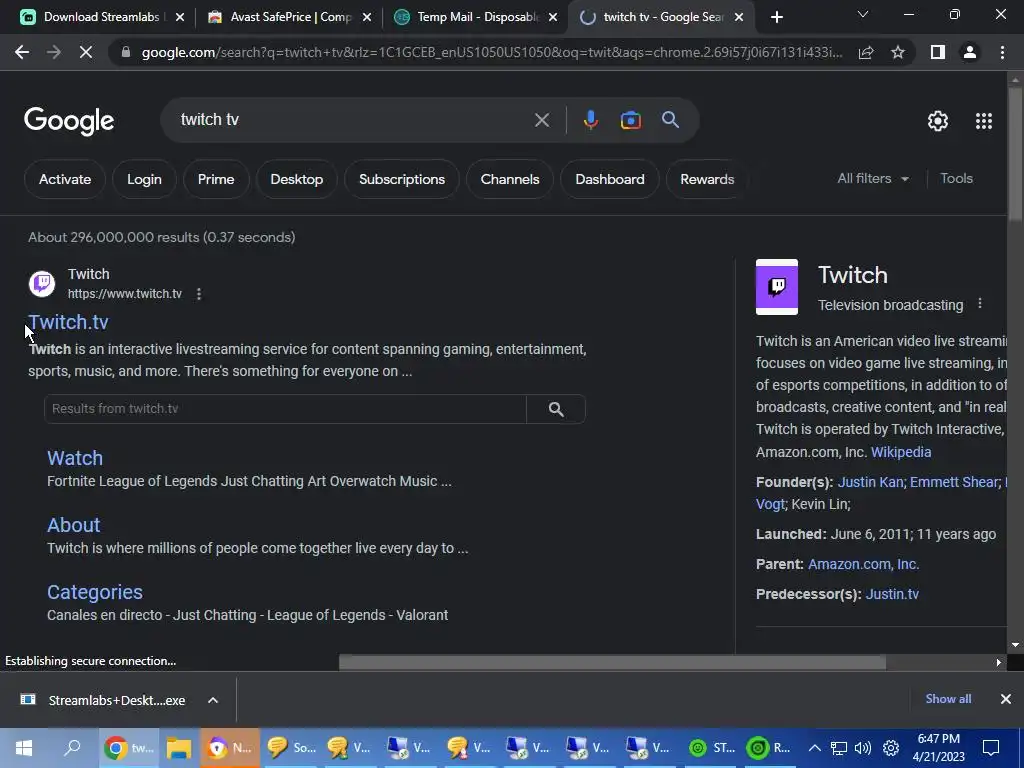
Task: Open the Watch sitelink
Action: 74,458
